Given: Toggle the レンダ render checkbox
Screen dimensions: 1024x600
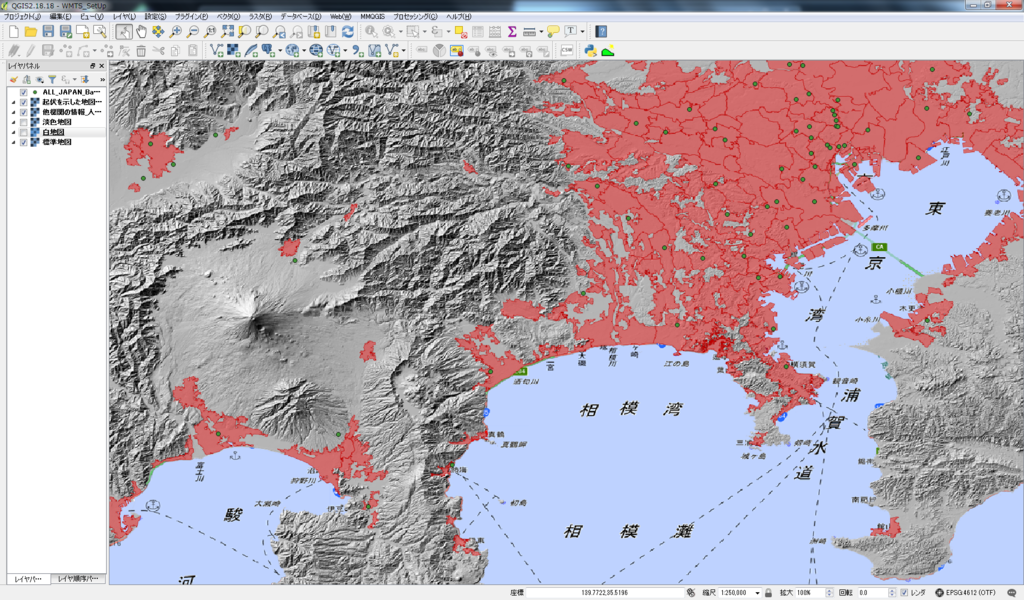Looking at the screenshot, I should 904,593.
